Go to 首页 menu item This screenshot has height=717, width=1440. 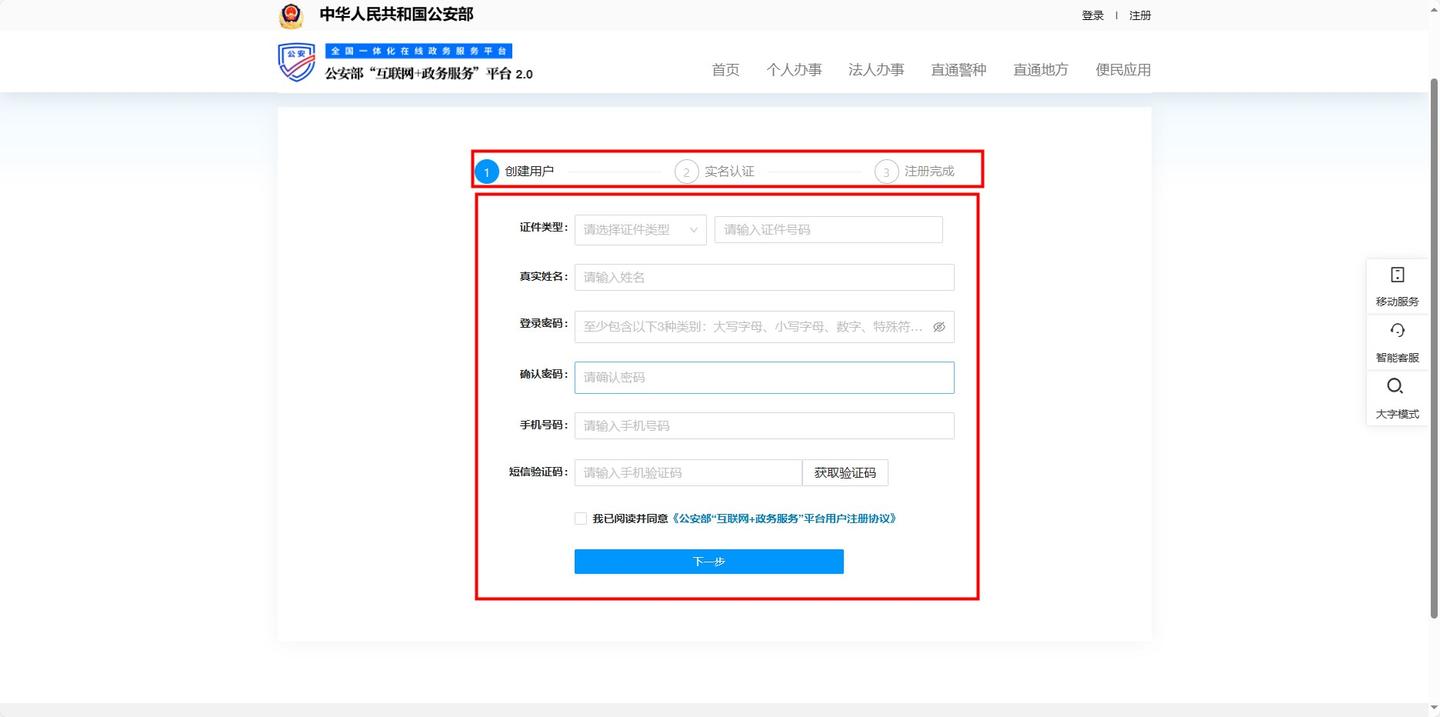(x=726, y=70)
